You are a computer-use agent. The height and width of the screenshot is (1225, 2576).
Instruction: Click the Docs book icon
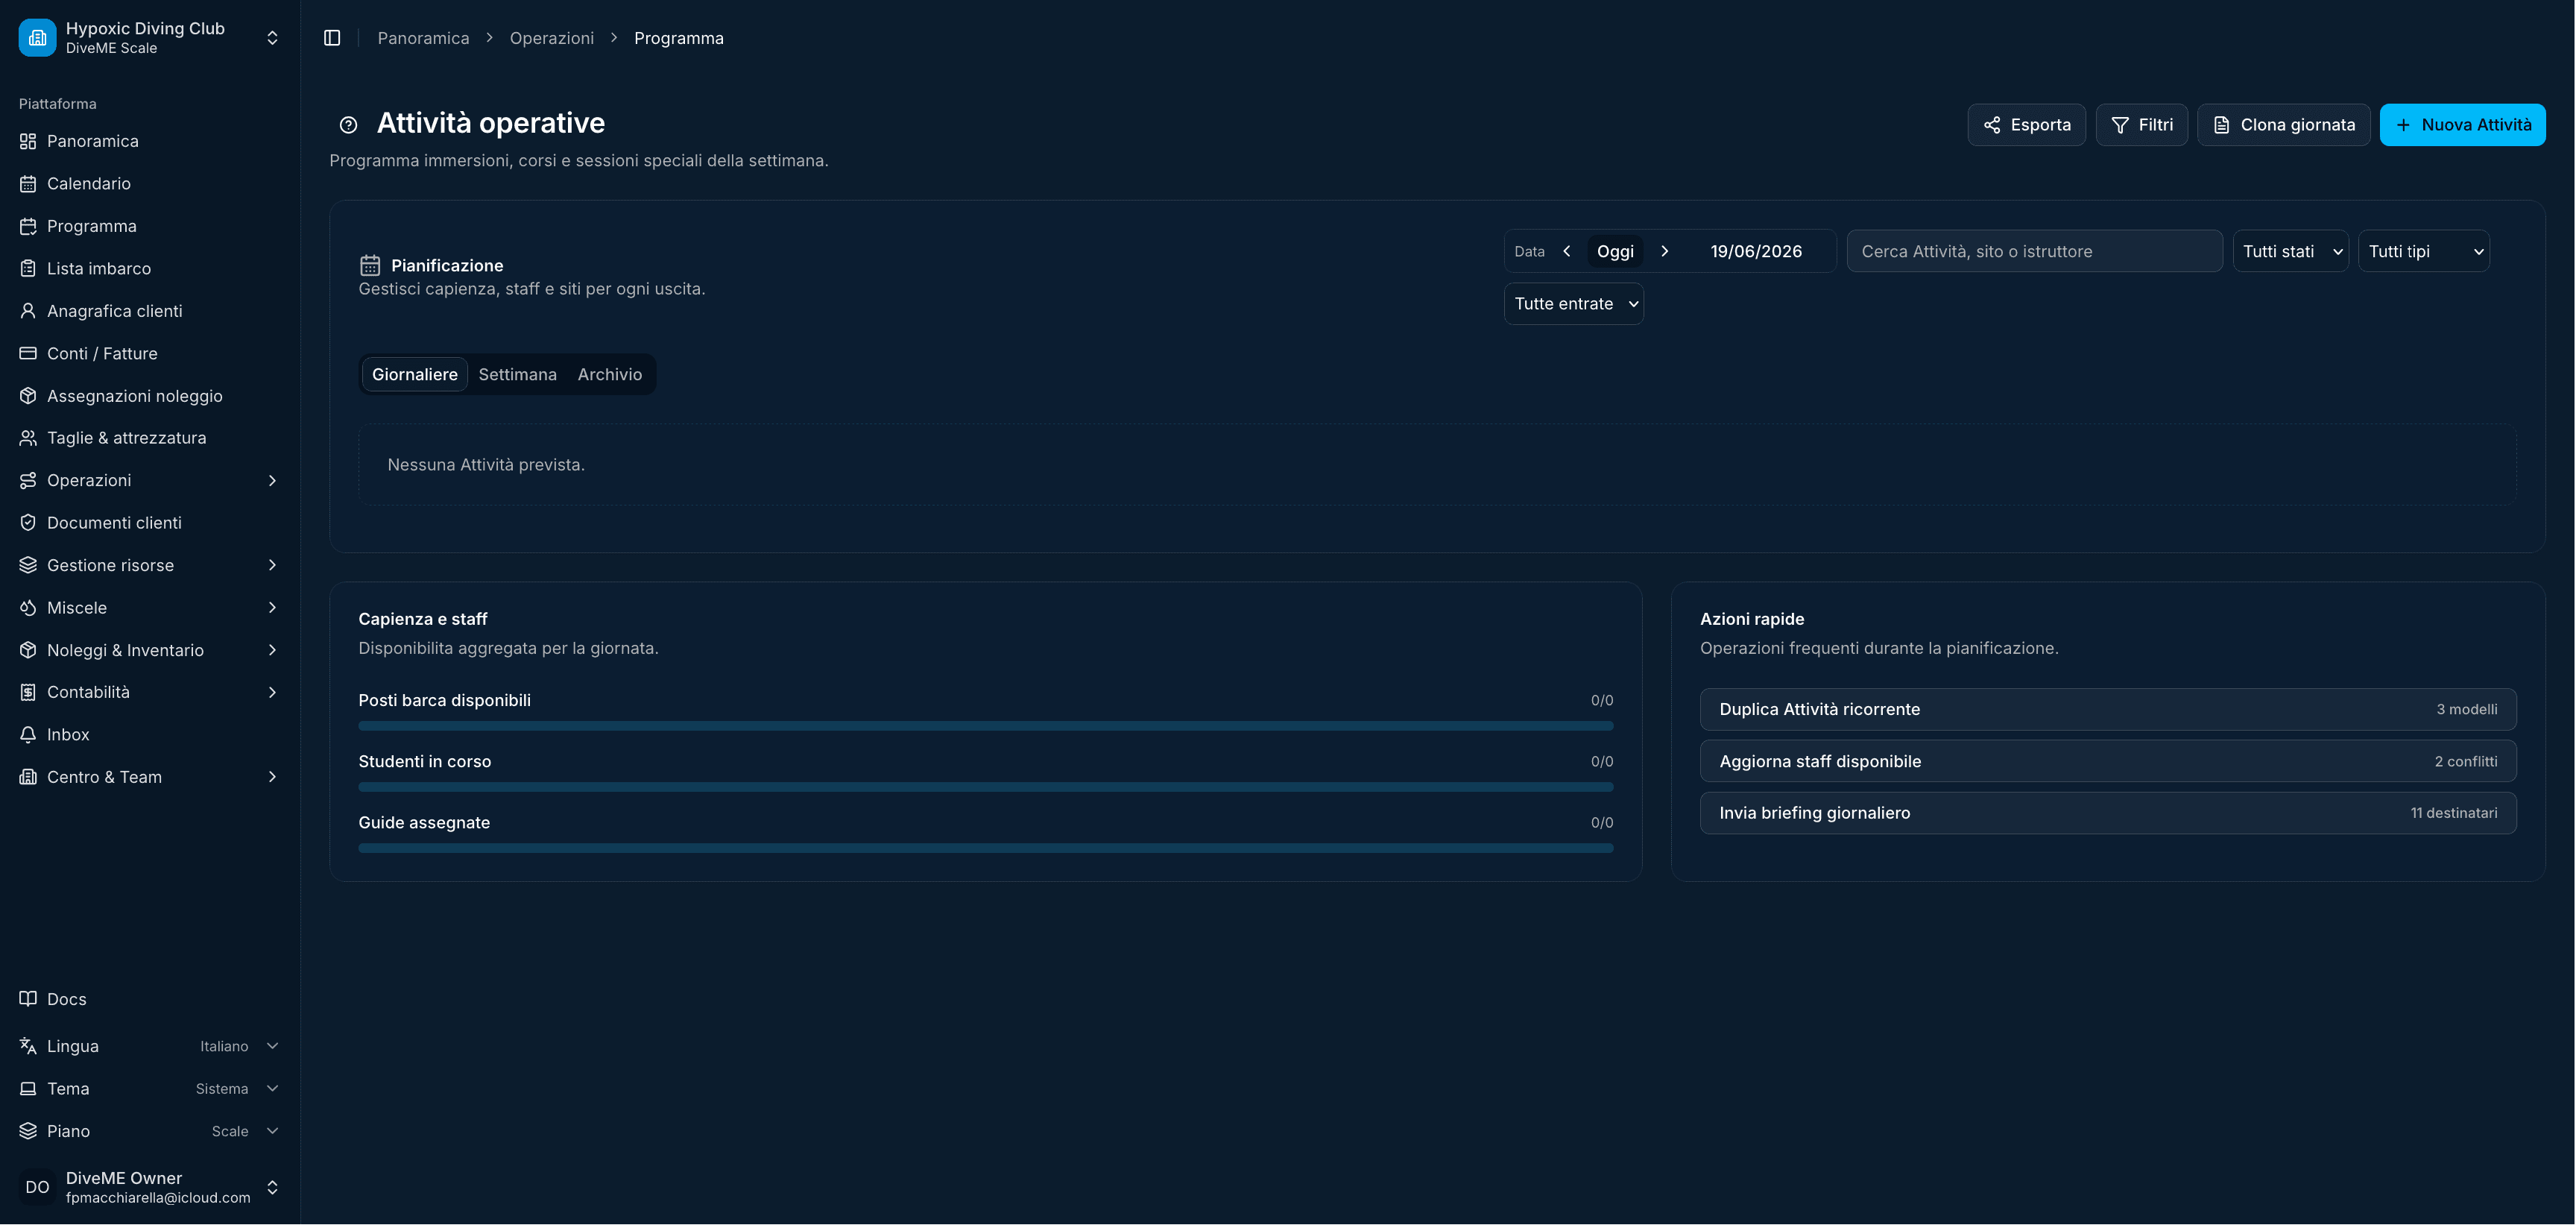pos(28,999)
